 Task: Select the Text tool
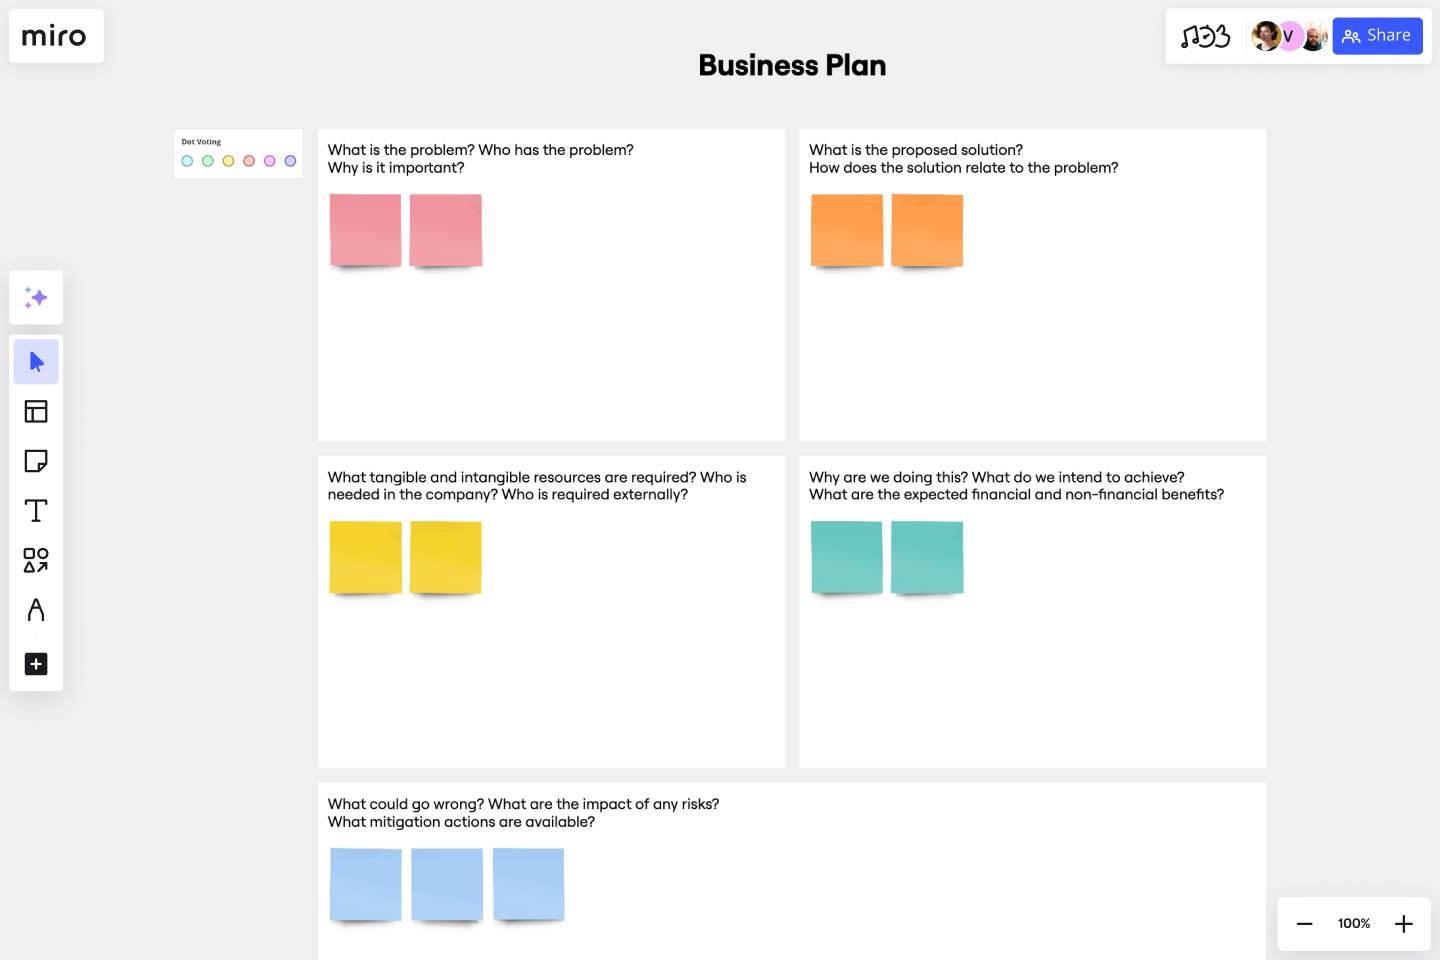pos(36,510)
